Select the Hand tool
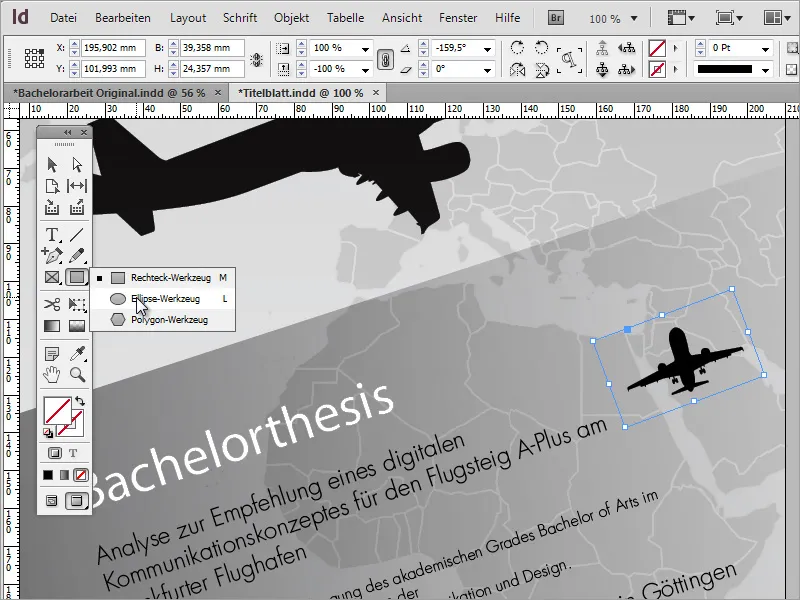The image size is (800, 600). 52,375
